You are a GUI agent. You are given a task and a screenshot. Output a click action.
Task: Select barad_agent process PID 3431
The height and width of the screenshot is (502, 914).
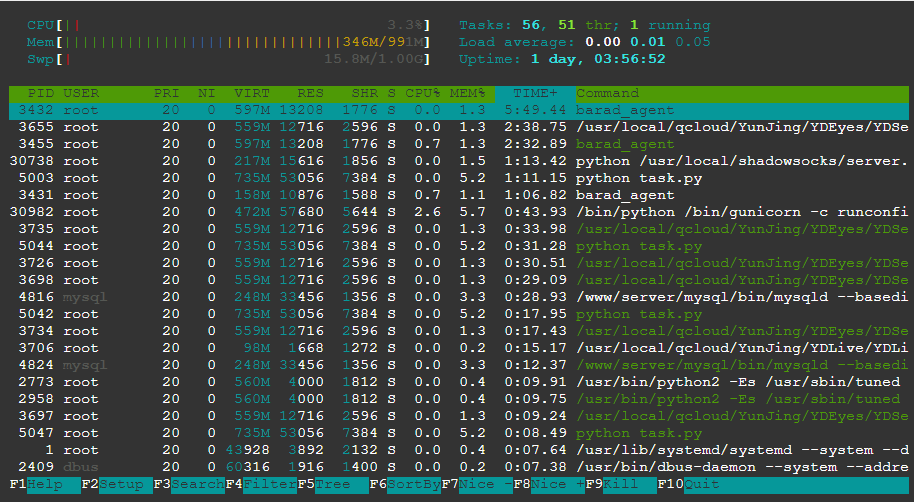[x=459, y=195]
